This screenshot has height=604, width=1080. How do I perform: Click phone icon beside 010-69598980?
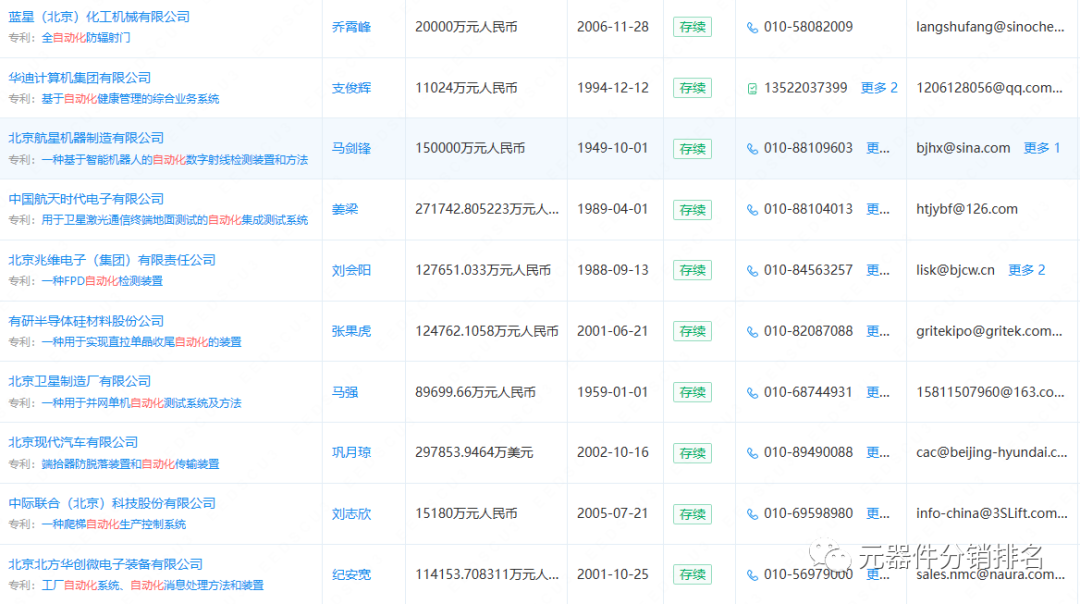752,514
